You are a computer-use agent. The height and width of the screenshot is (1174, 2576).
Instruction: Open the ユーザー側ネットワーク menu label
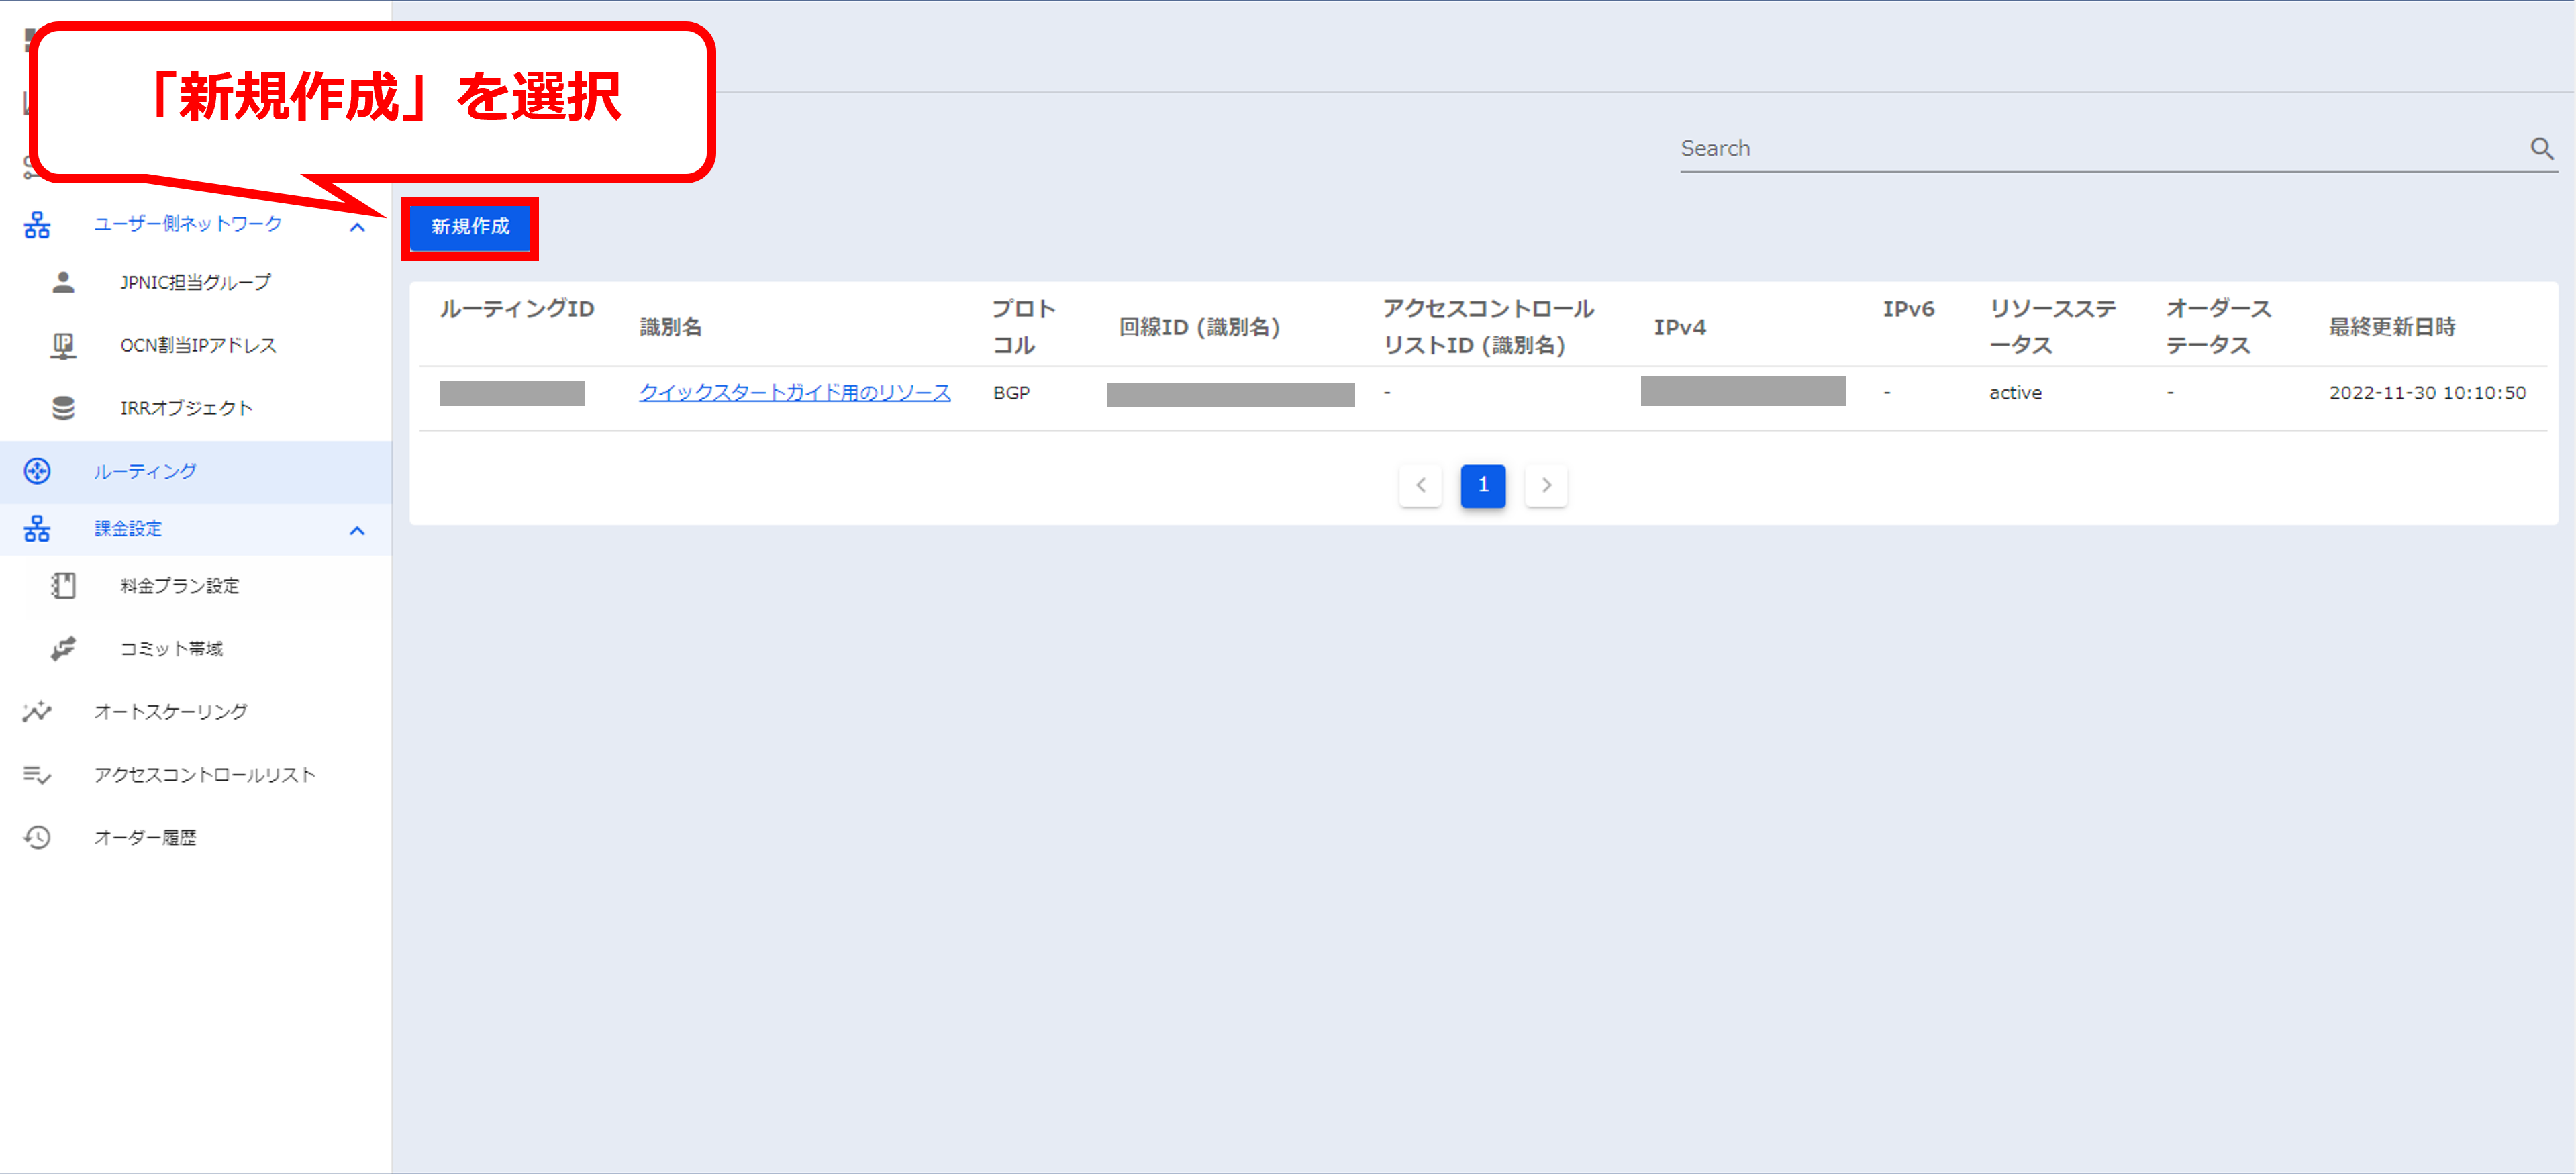(187, 224)
